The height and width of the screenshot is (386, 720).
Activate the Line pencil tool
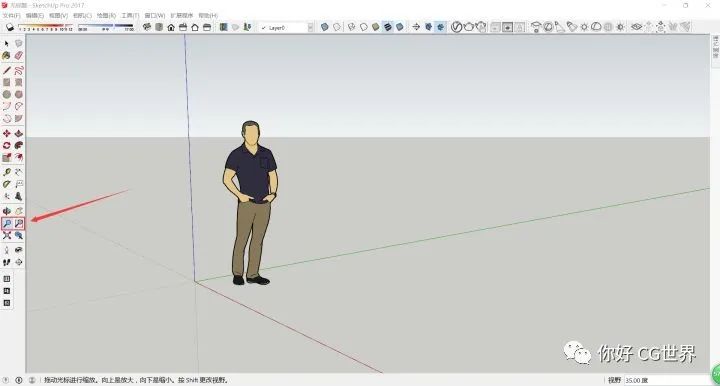[6, 70]
